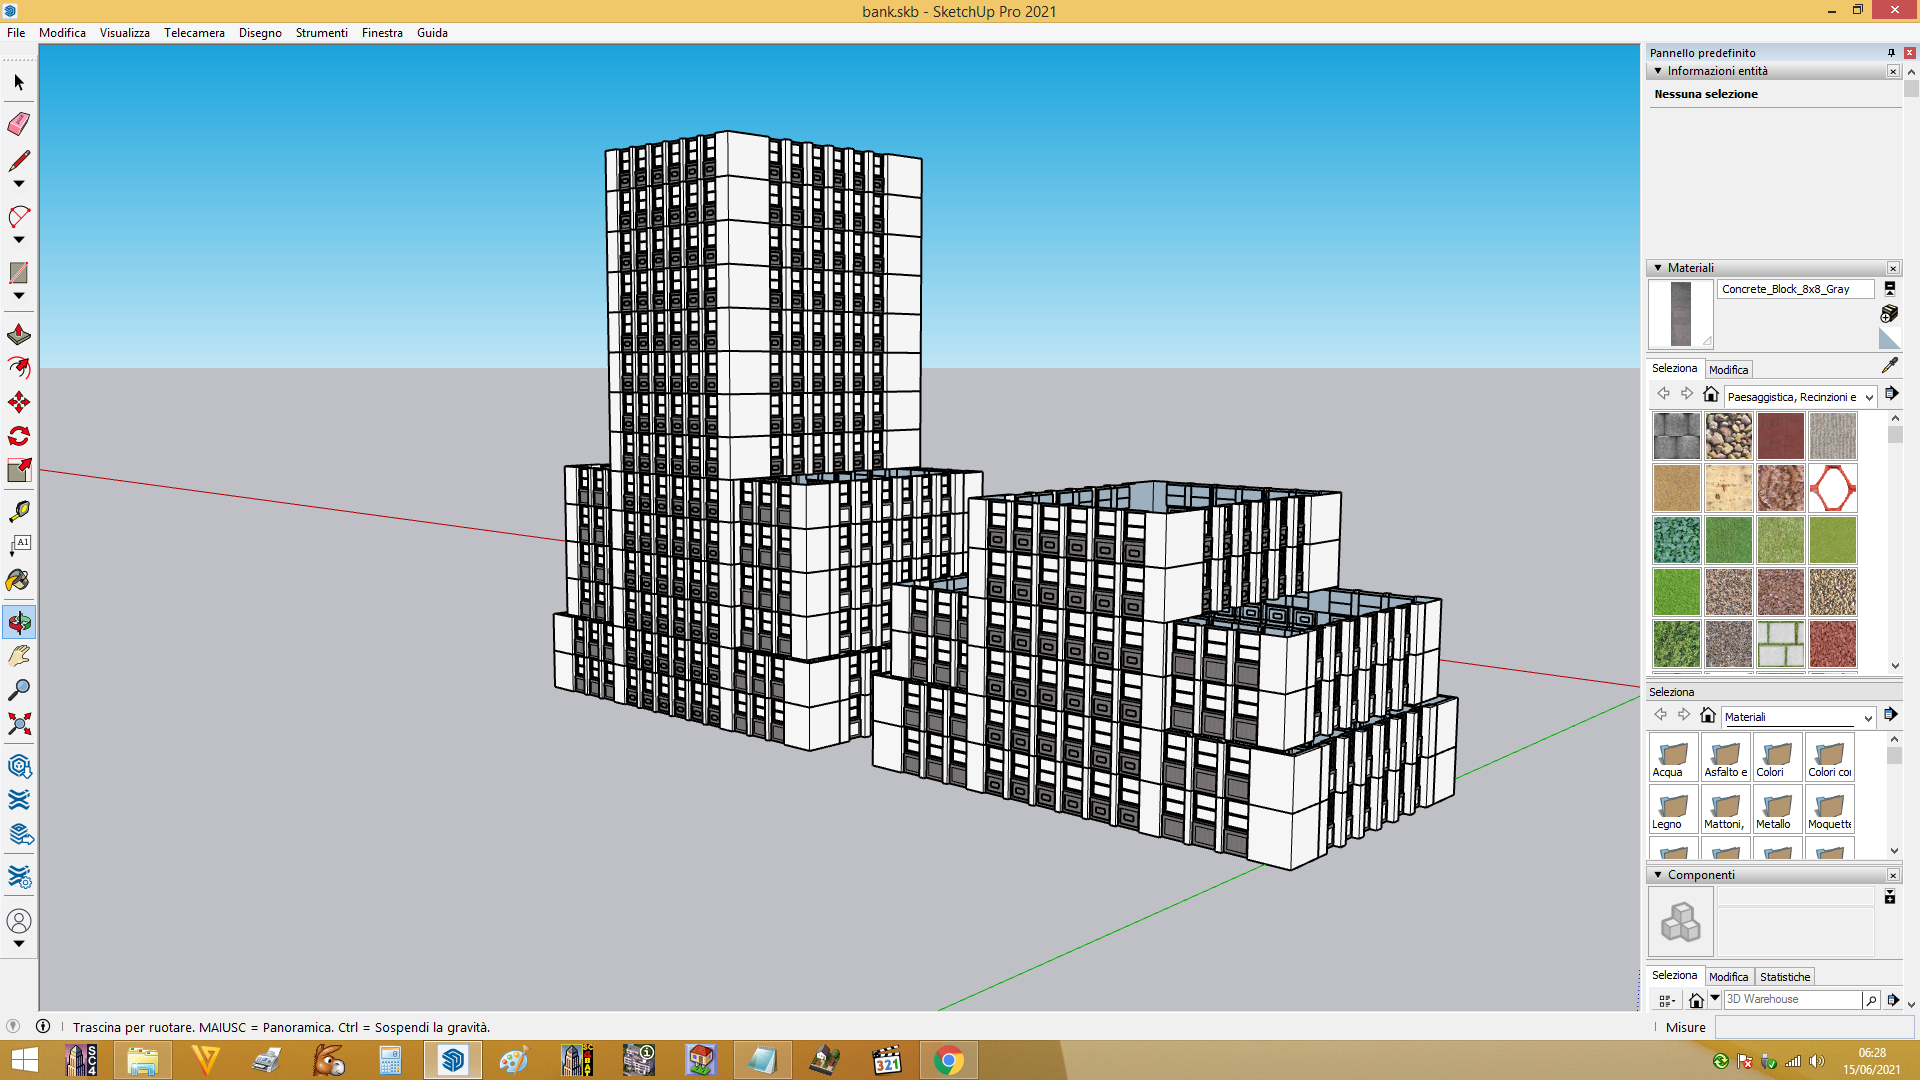The height and width of the screenshot is (1080, 1920).
Task: Open the Acqua materials folder
Action: (1673, 757)
